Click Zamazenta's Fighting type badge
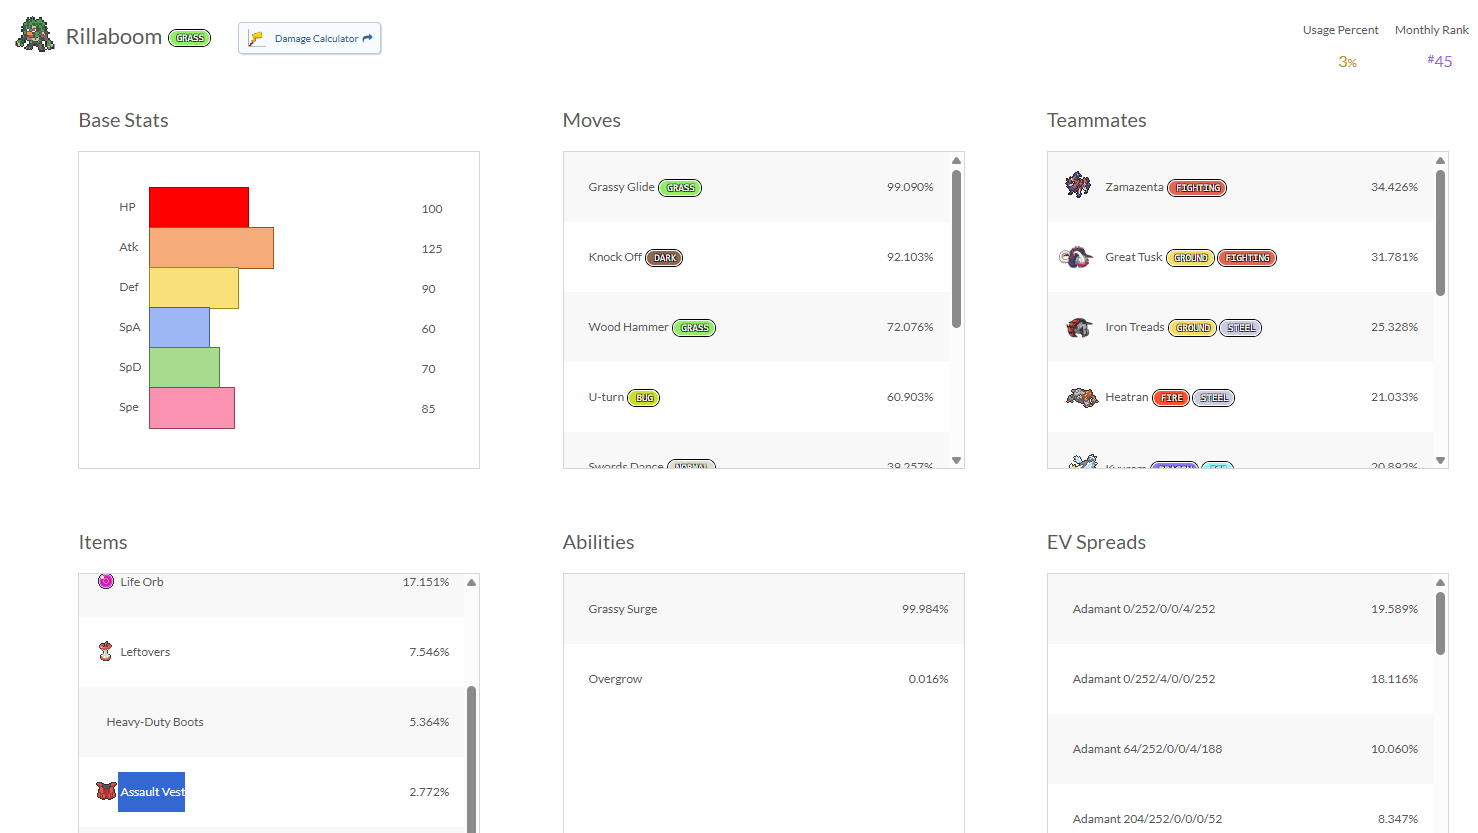This screenshot has width=1478, height=833. (1197, 188)
